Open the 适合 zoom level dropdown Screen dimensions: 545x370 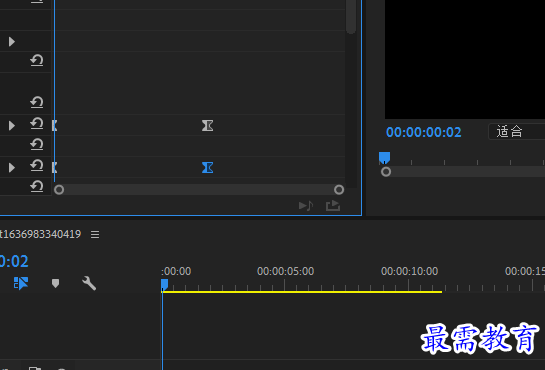[516, 132]
